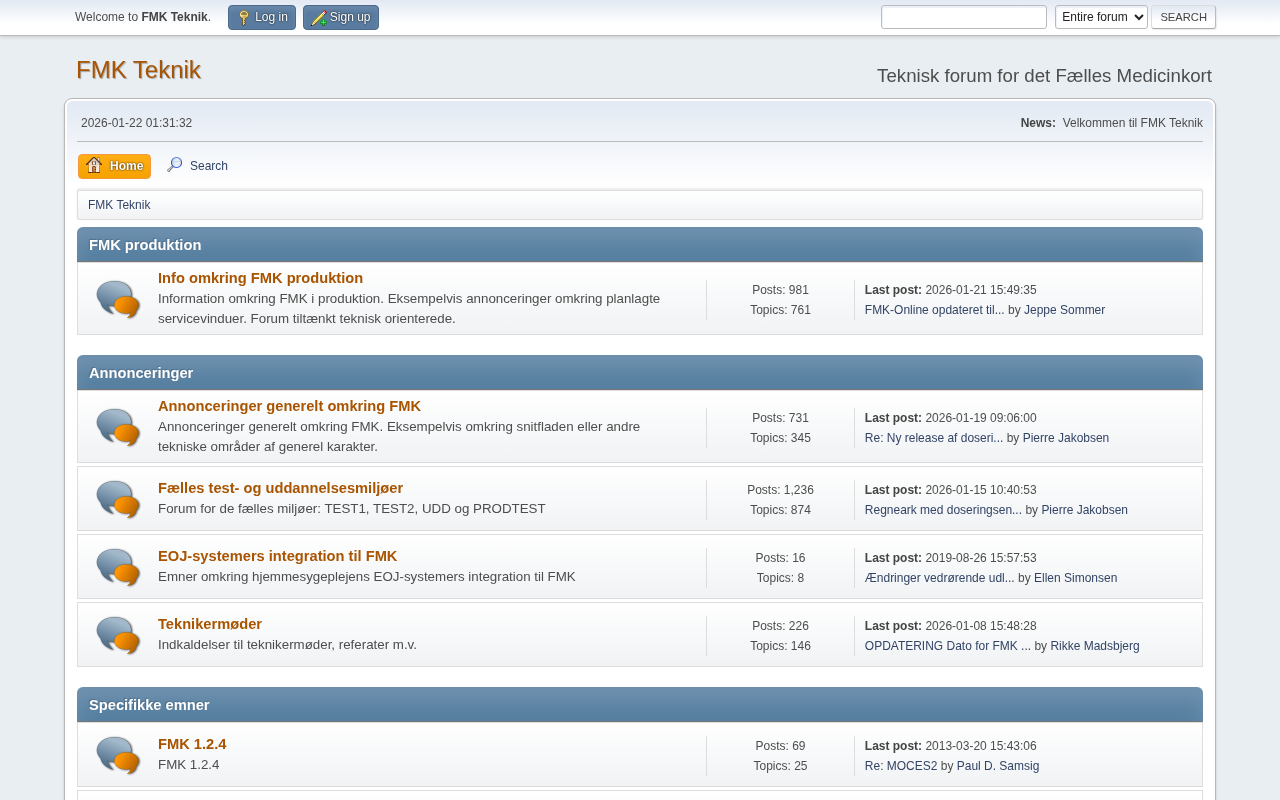Open last post Re: Ny release af doseri...

click(x=934, y=438)
